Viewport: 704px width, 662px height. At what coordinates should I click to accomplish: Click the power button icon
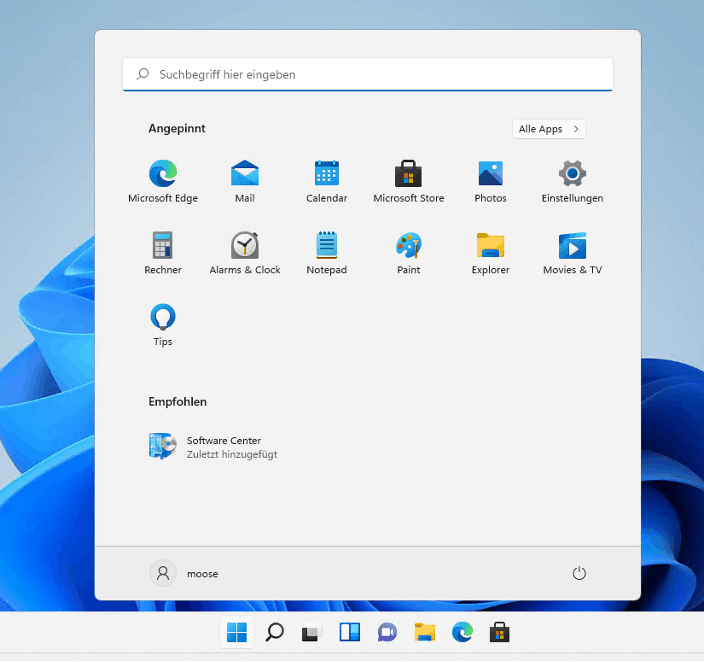click(x=579, y=574)
